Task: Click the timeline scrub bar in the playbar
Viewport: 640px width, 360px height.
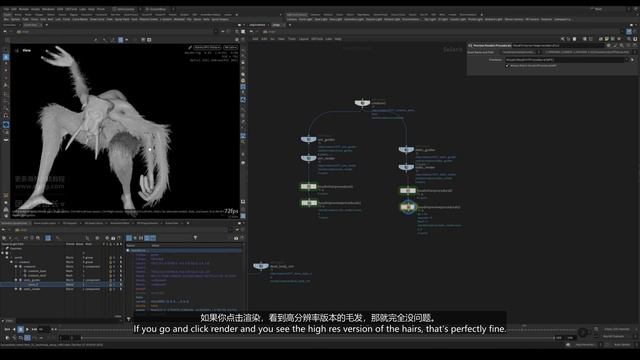Action: (318, 329)
